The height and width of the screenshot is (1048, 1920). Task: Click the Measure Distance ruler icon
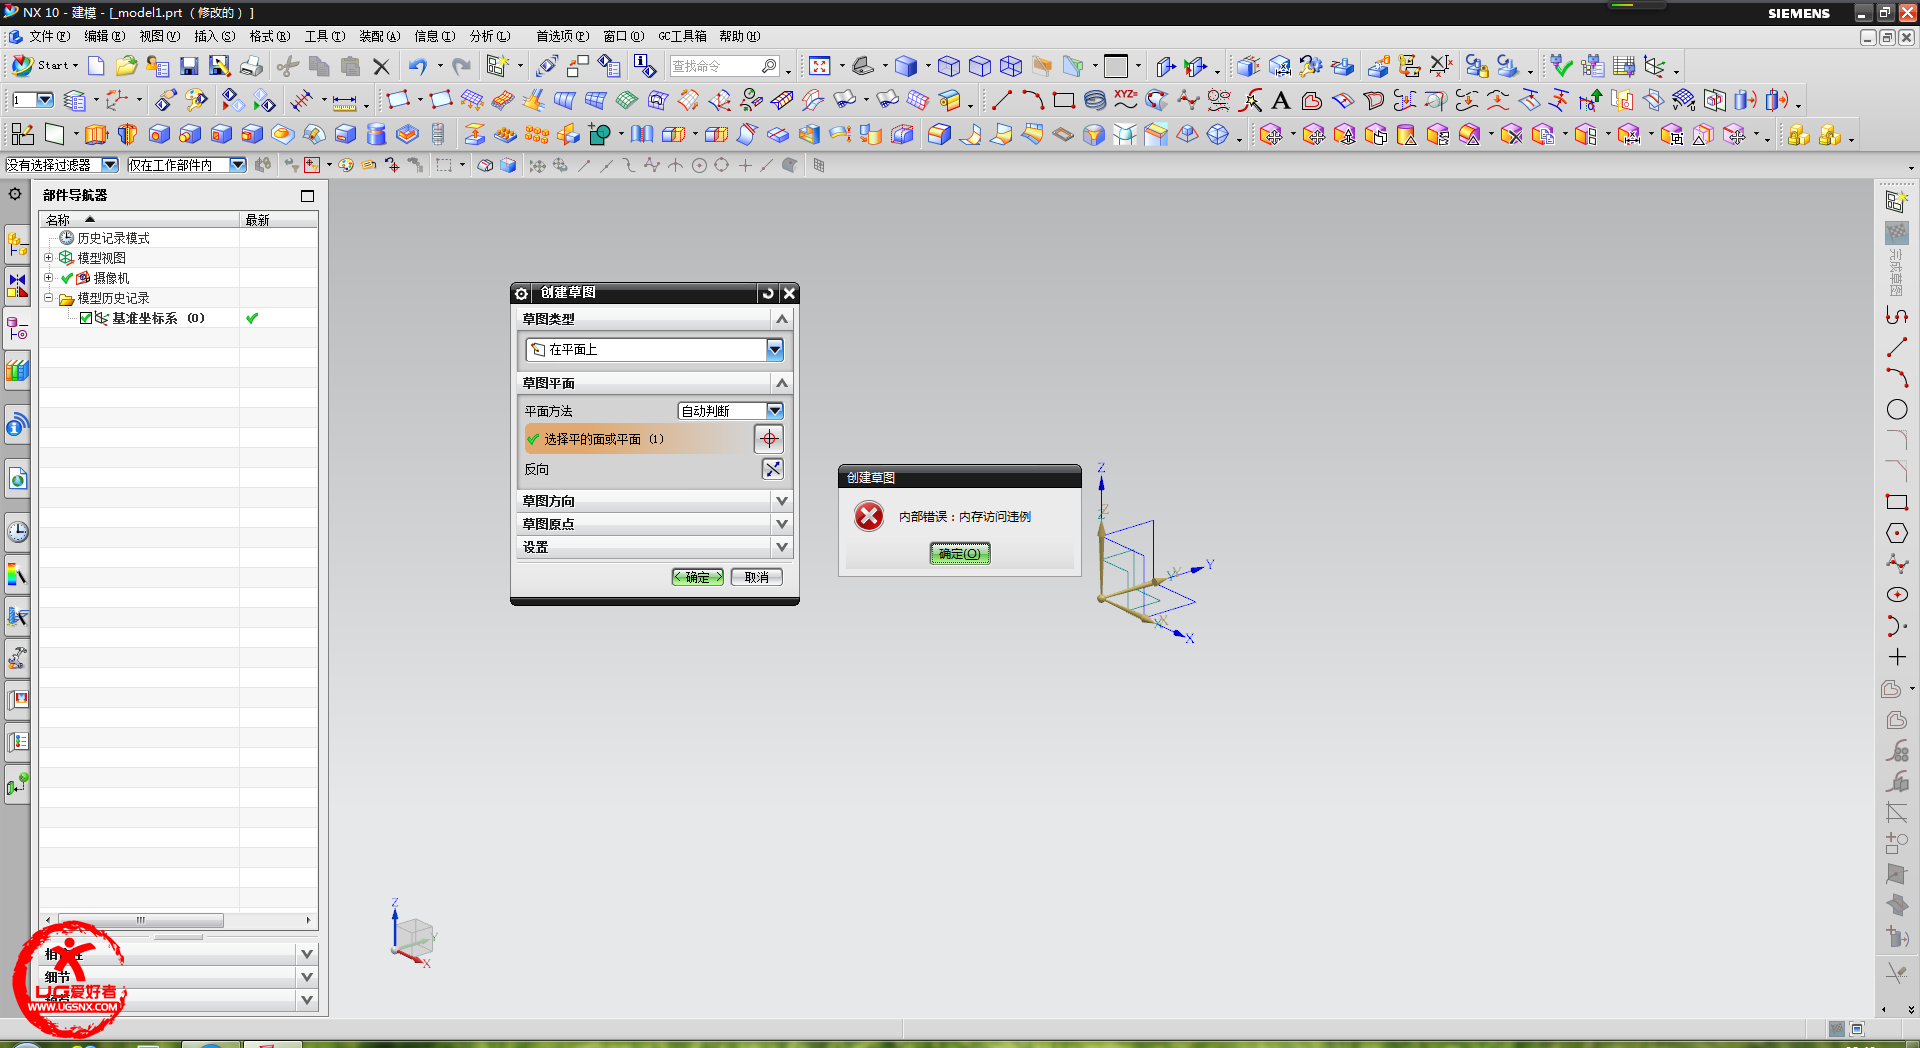[344, 100]
